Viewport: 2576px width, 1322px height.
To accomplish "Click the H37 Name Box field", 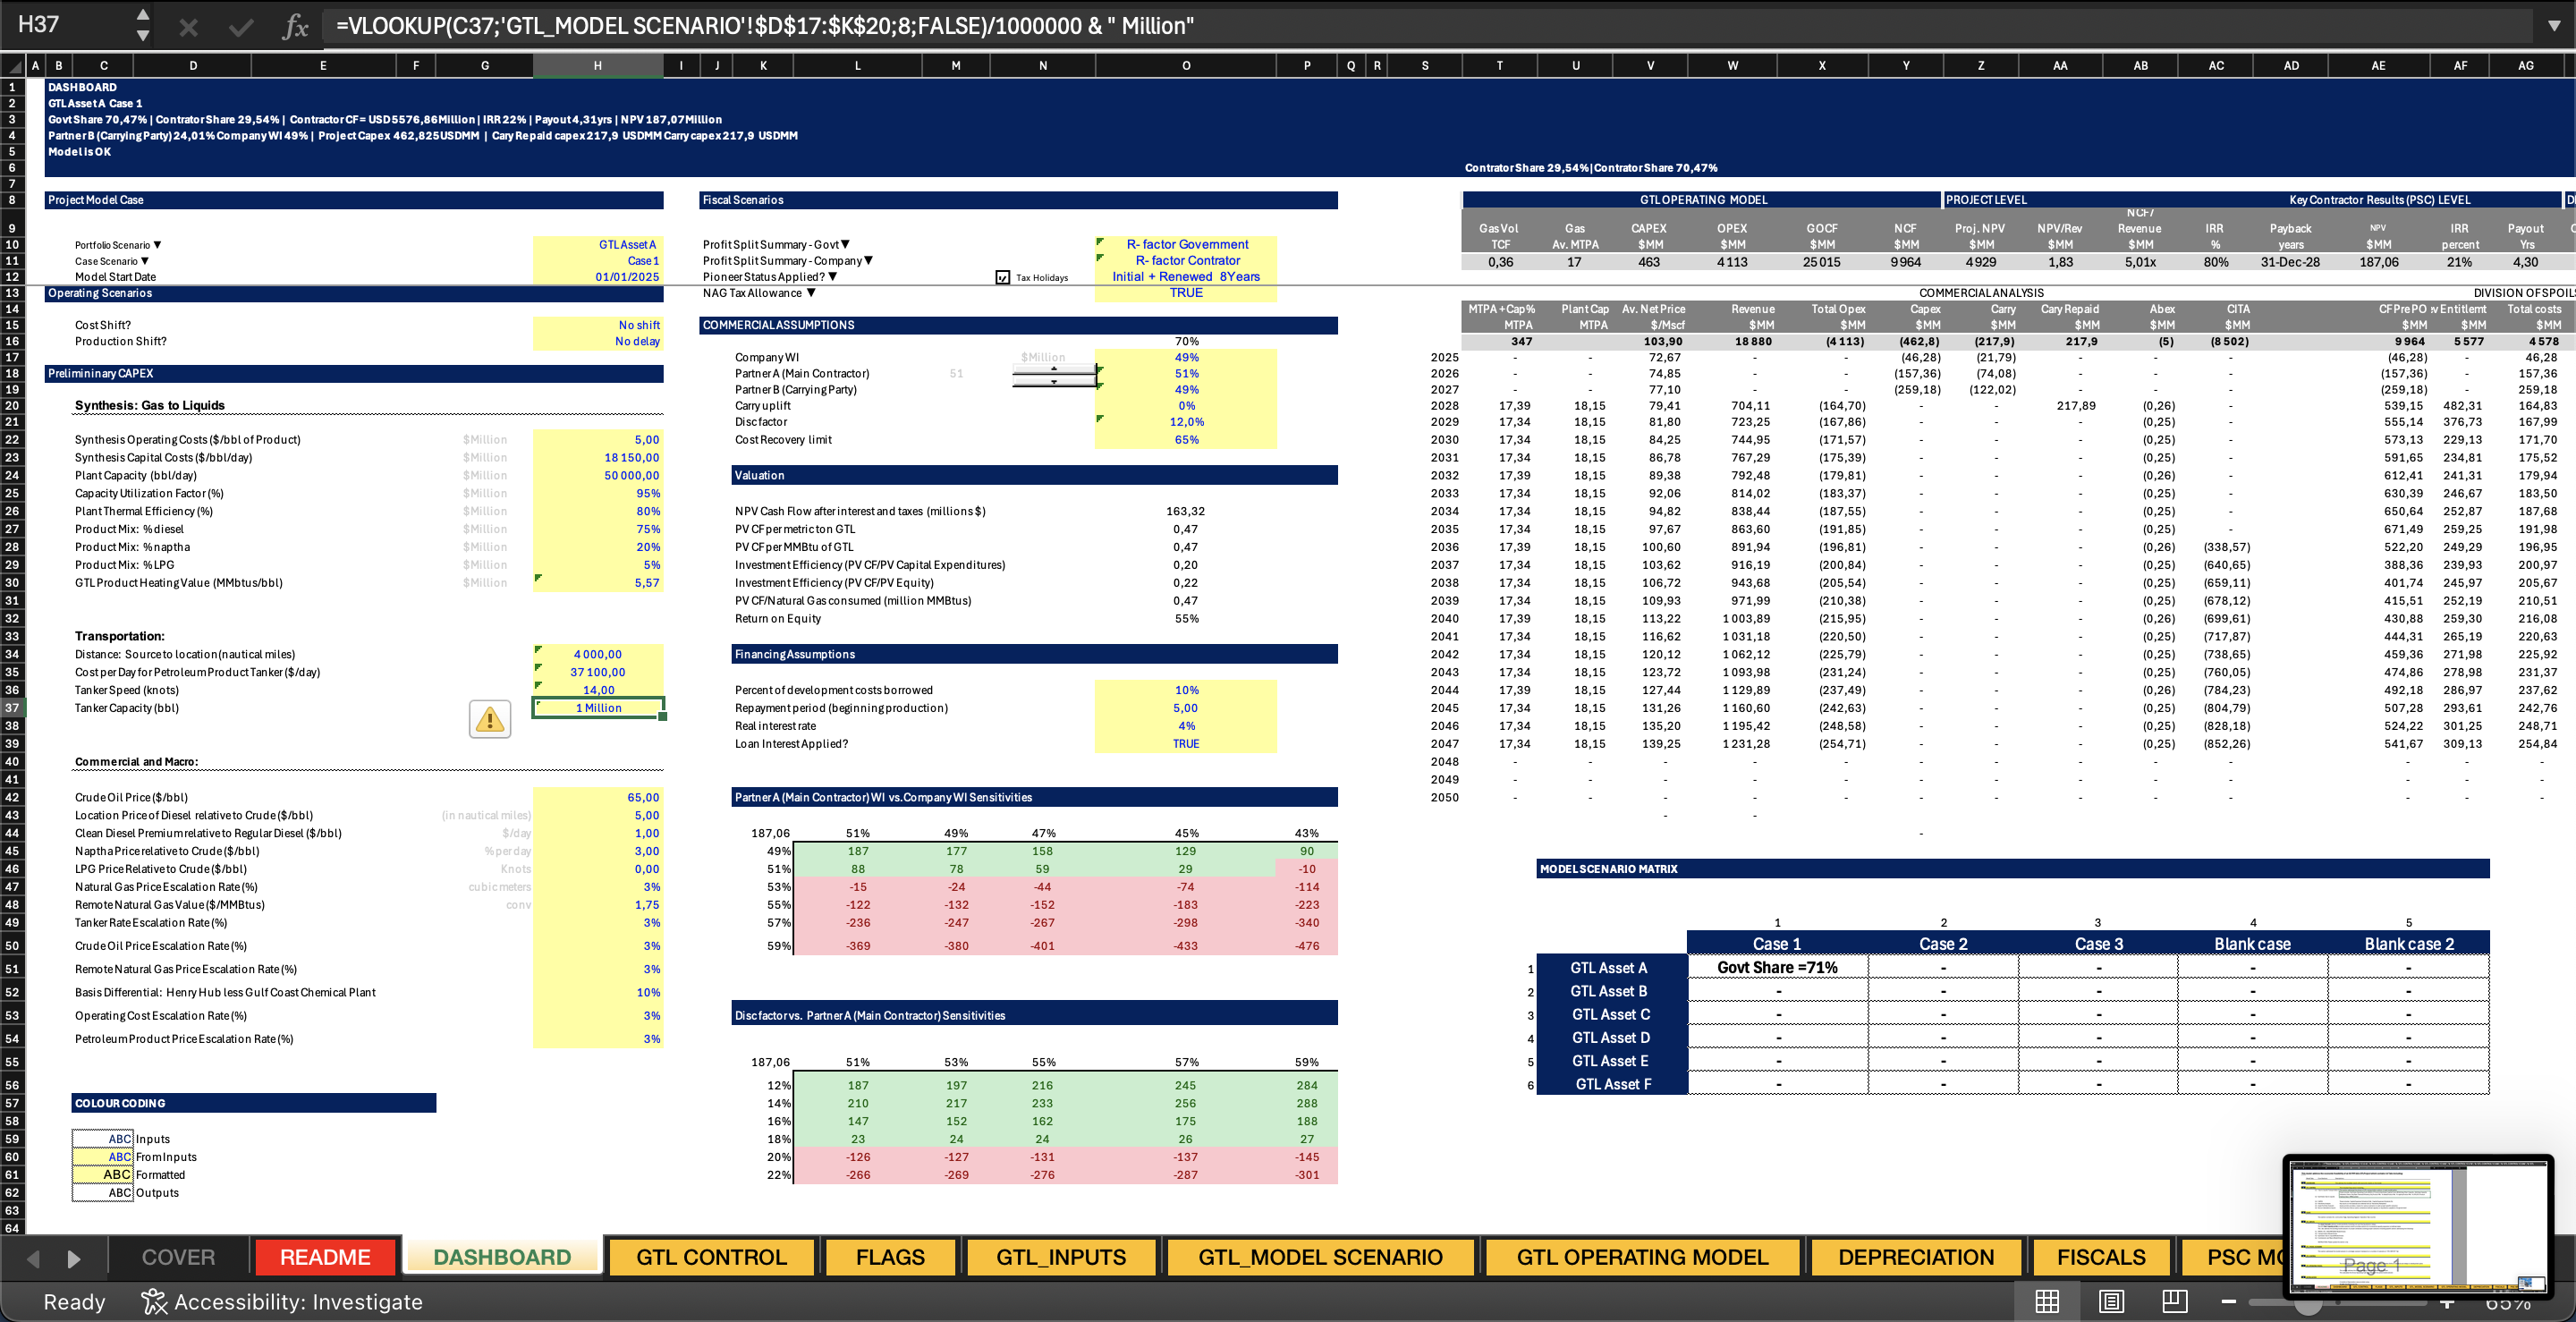I will (x=66, y=25).
